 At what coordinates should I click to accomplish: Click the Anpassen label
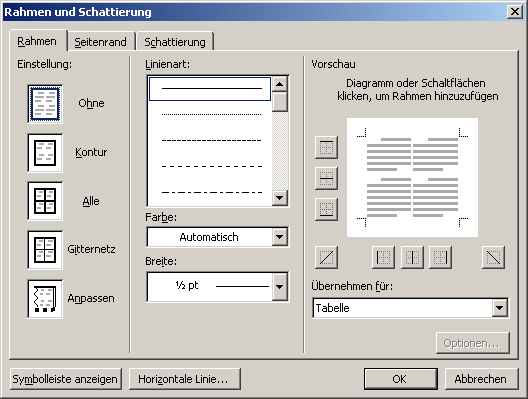[x=91, y=298]
